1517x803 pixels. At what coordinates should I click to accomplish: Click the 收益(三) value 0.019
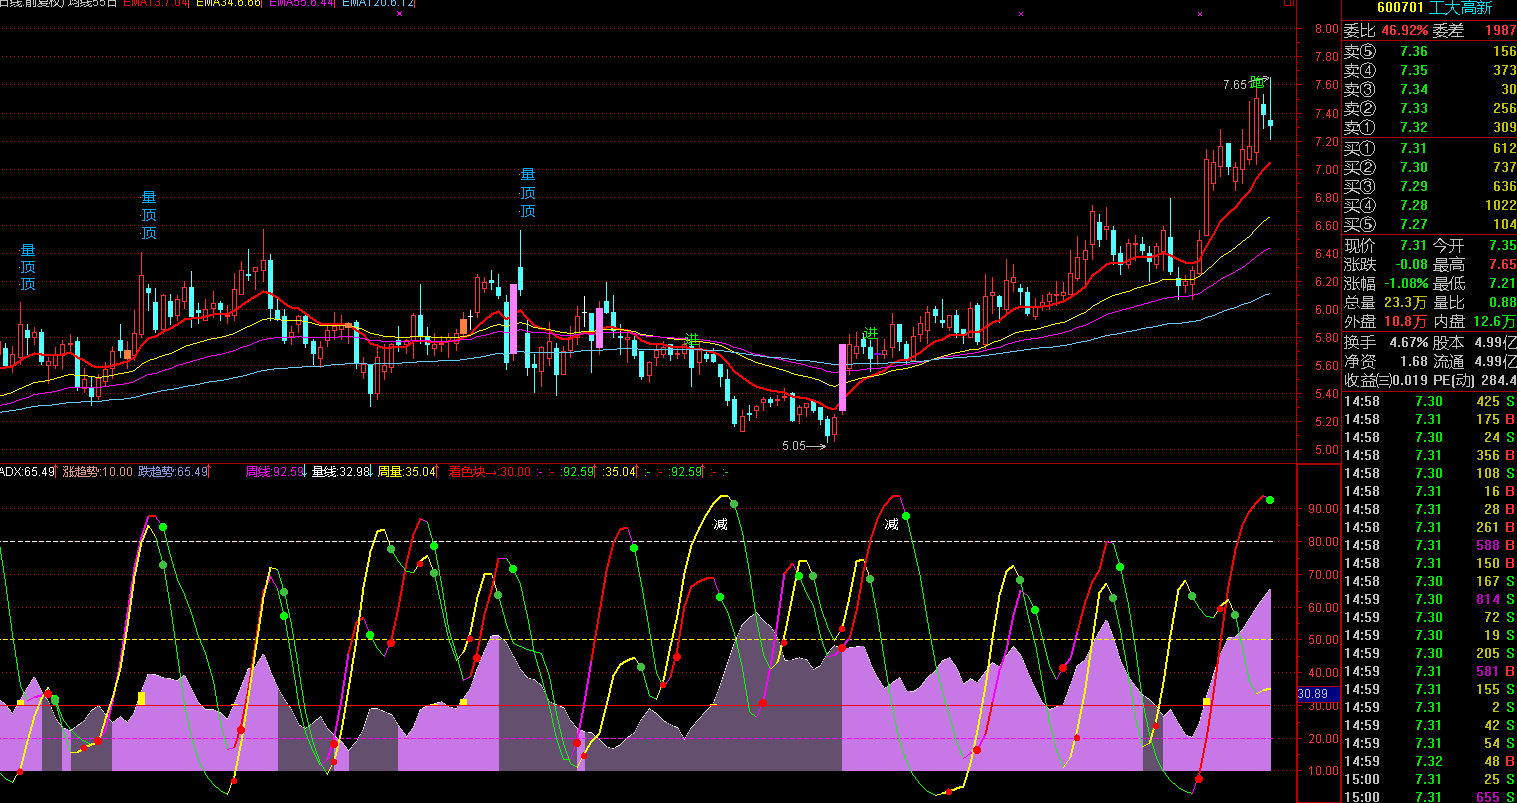(x=1412, y=380)
